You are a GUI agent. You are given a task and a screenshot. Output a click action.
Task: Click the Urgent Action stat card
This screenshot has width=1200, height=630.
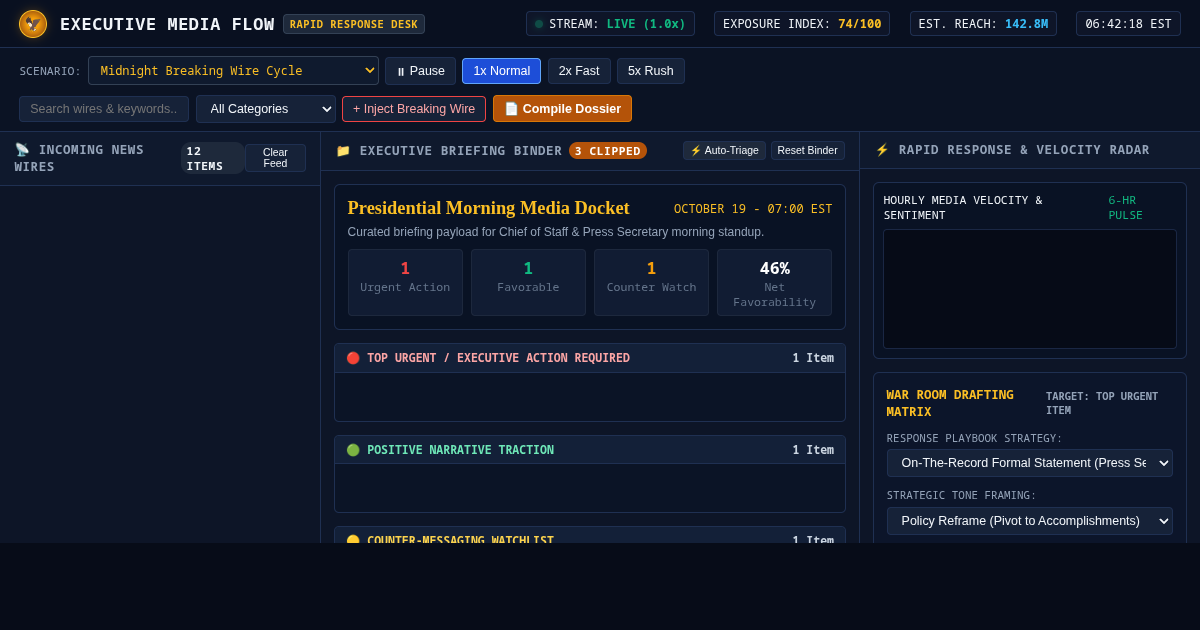[405, 283]
